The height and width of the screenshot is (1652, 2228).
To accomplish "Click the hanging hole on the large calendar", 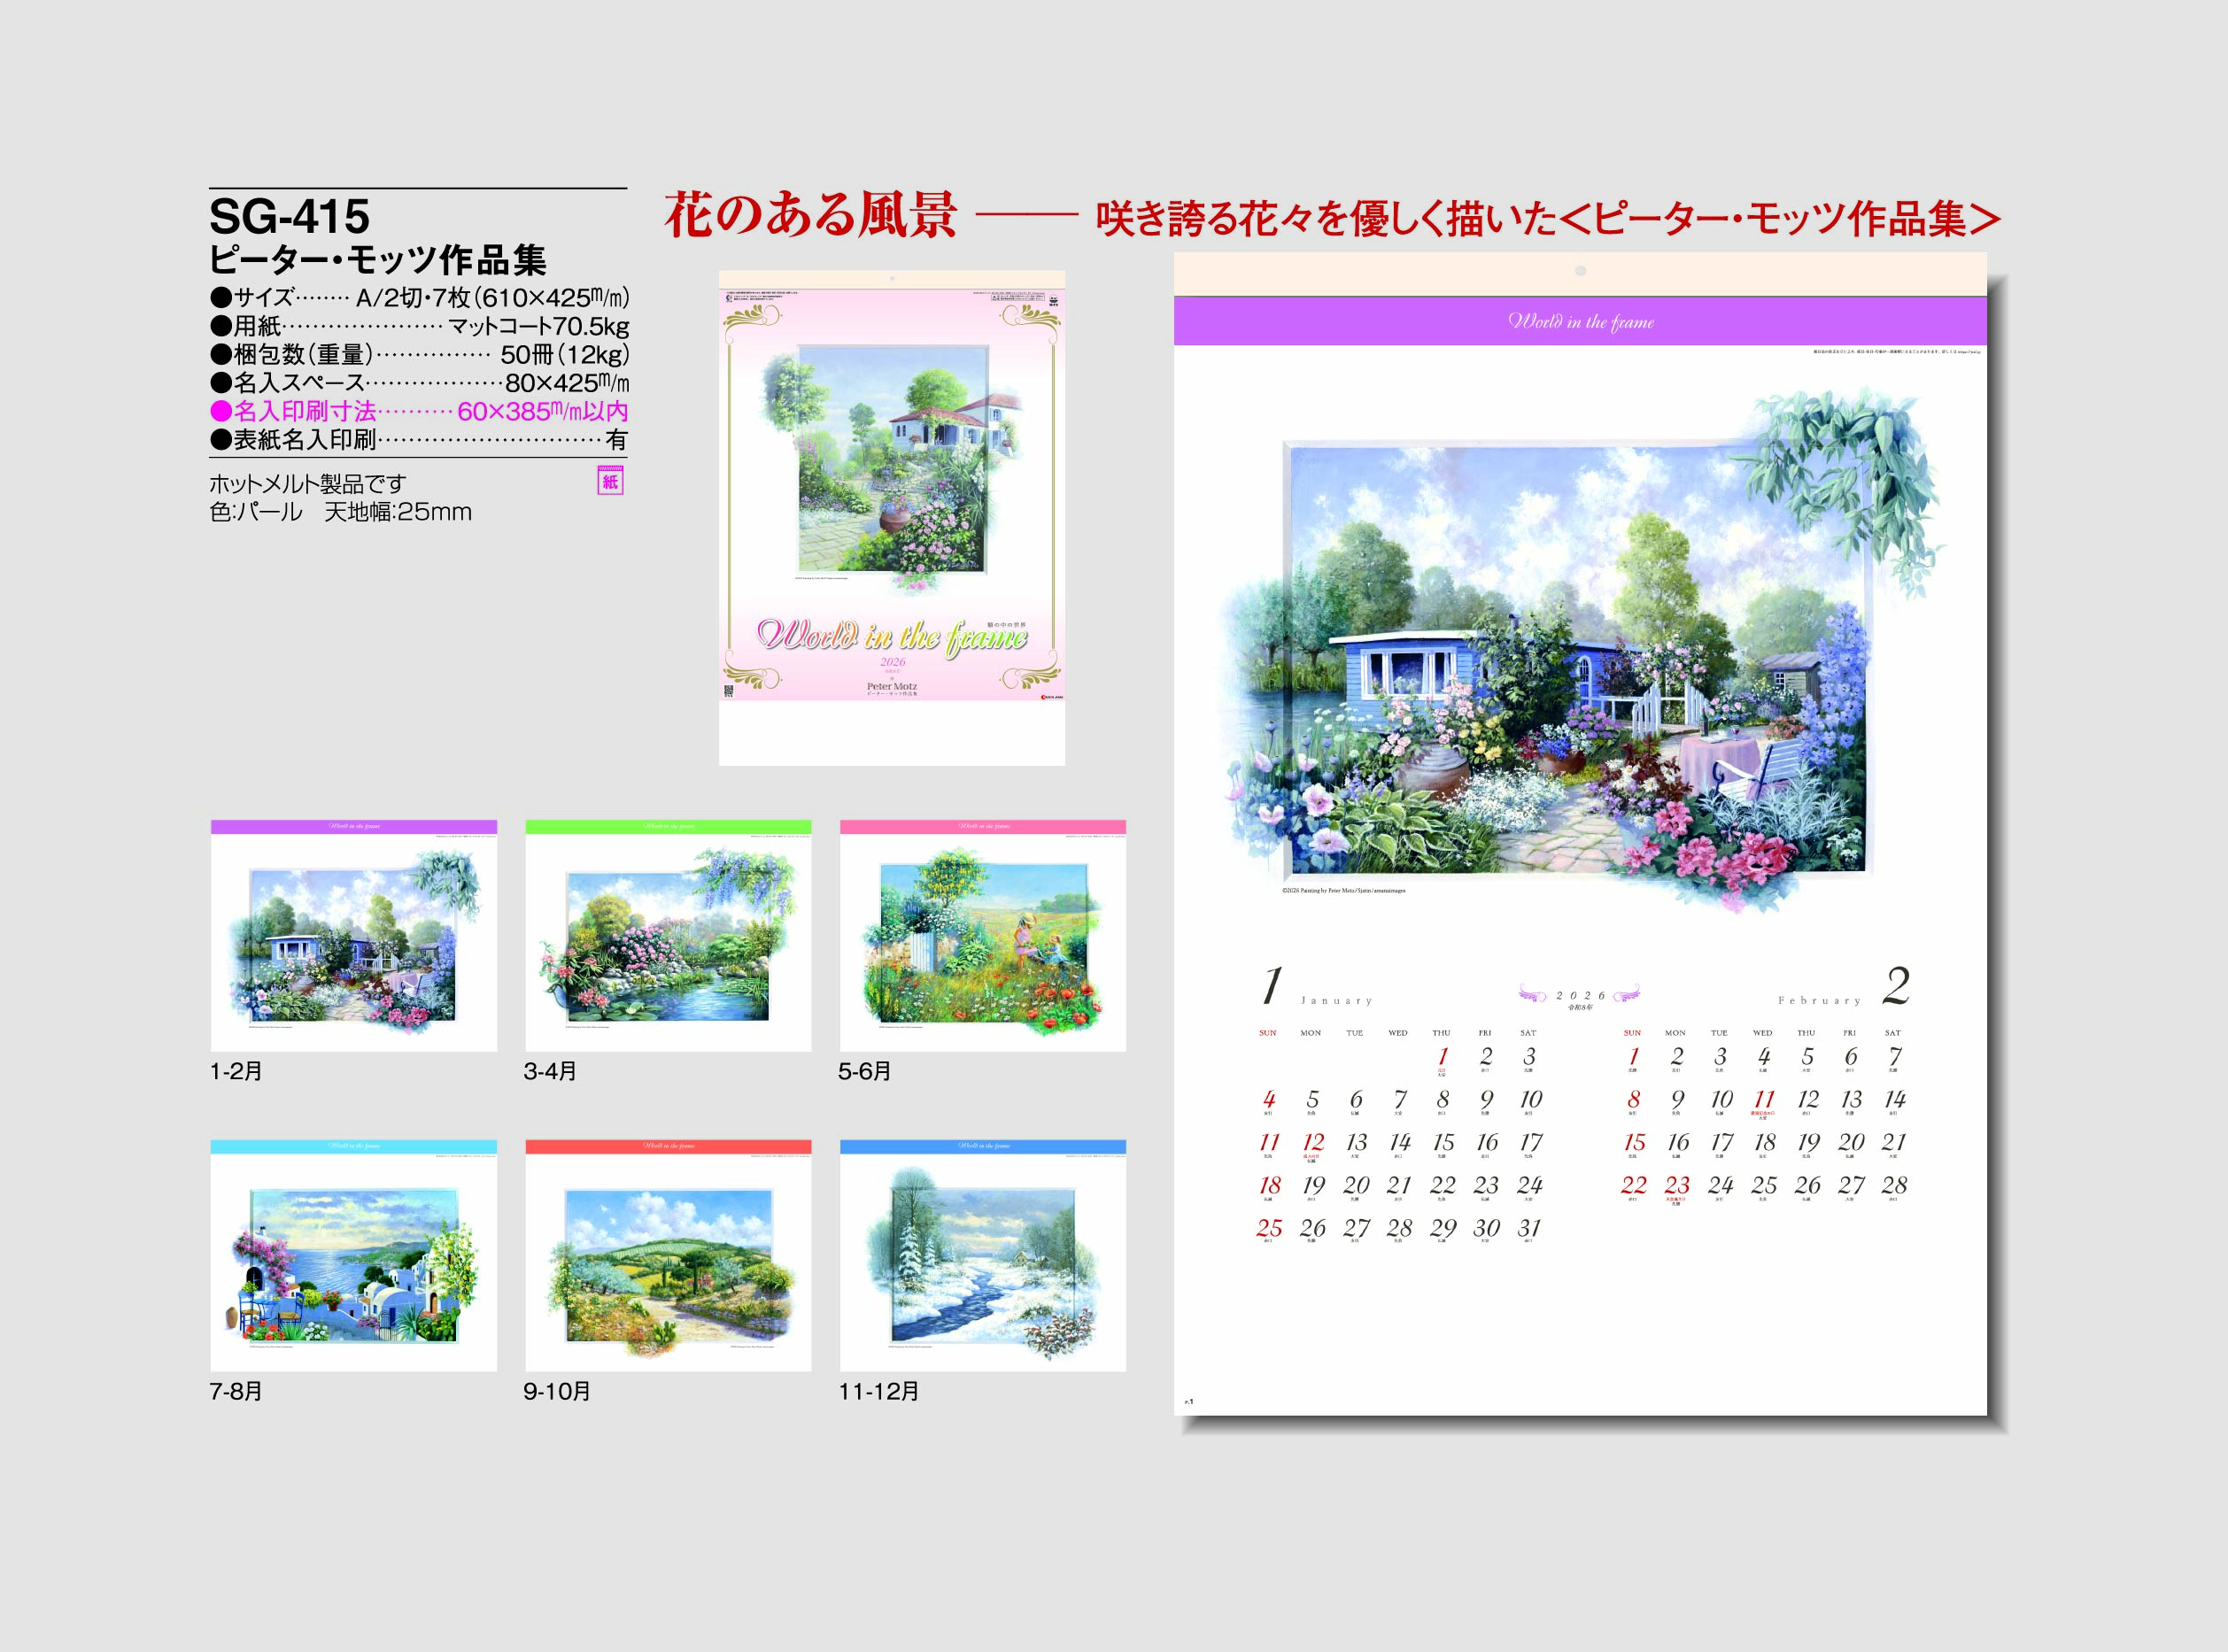I will pyautogui.click(x=1580, y=271).
